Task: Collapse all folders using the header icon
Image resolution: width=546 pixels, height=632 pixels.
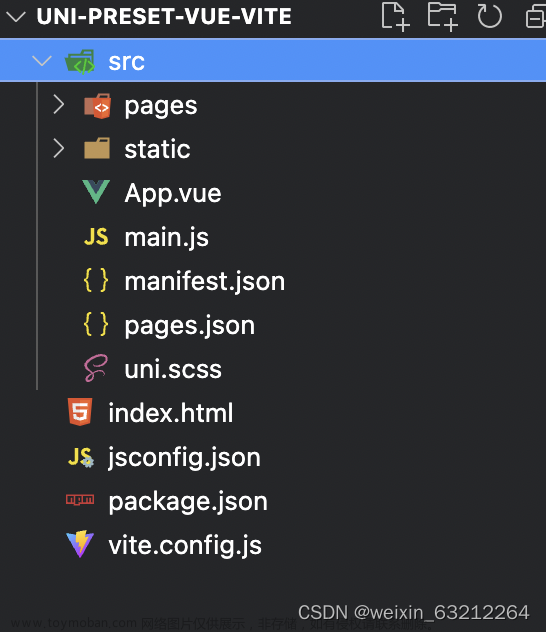Action: (x=536, y=17)
